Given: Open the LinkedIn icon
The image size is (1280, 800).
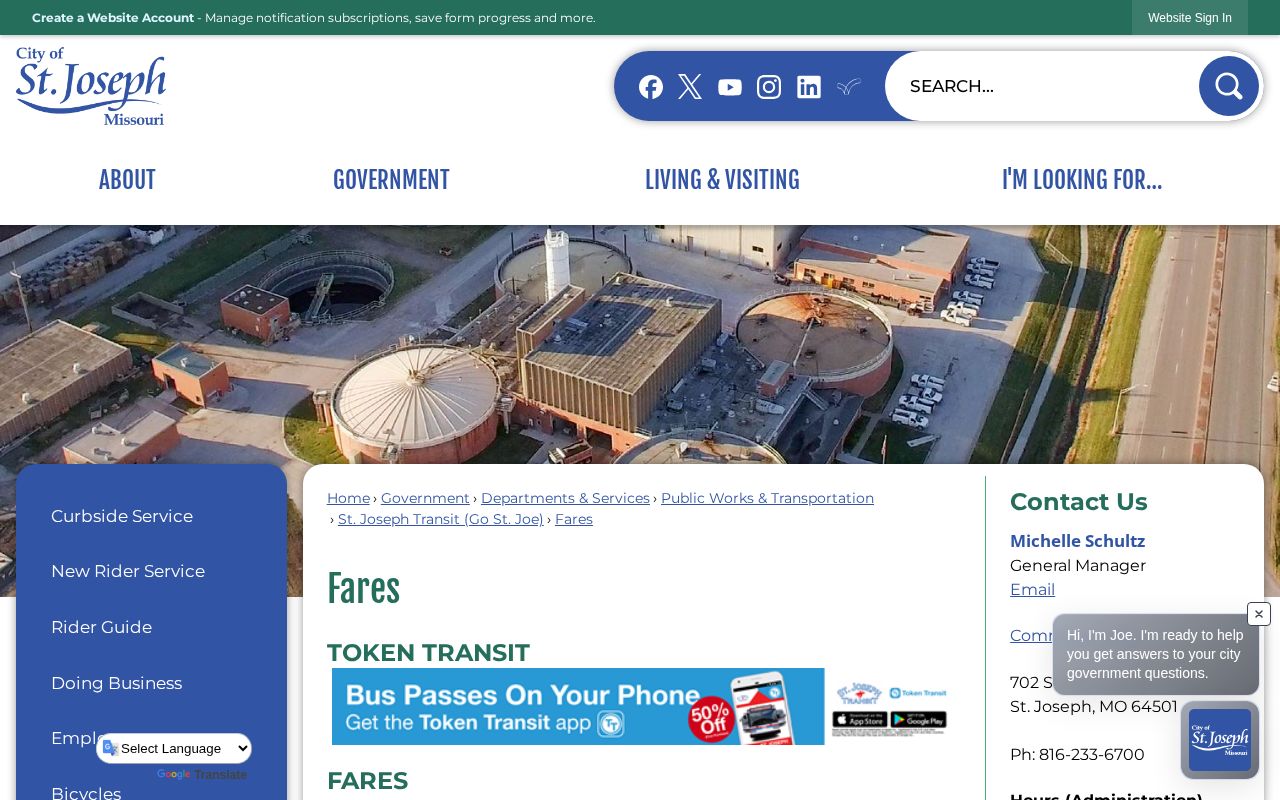Looking at the screenshot, I should tap(809, 87).
